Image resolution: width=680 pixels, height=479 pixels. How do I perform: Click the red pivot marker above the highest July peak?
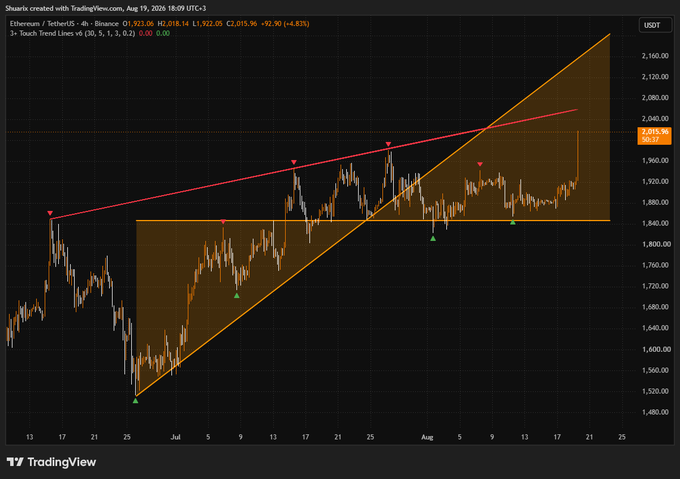(x=388, y=144)
